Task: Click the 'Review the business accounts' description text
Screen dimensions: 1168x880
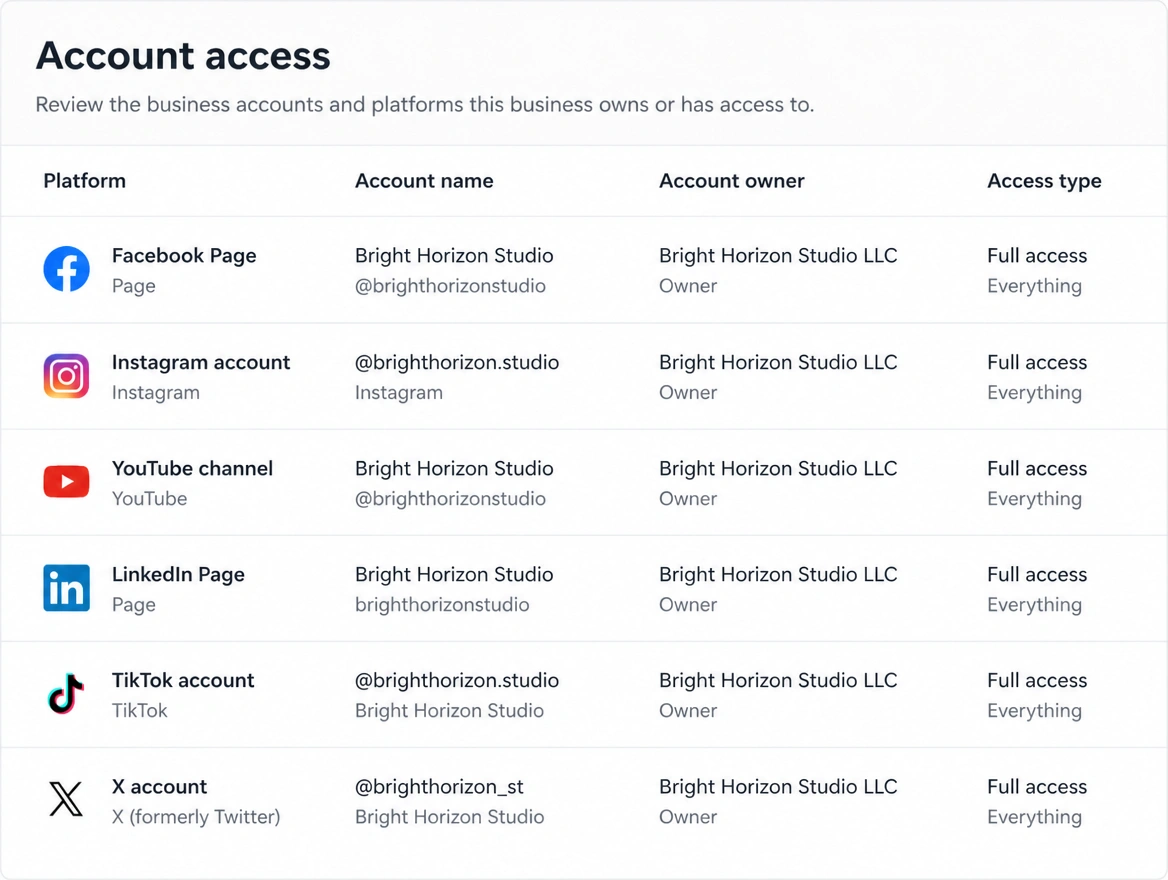Action: [x=425, y=104]
